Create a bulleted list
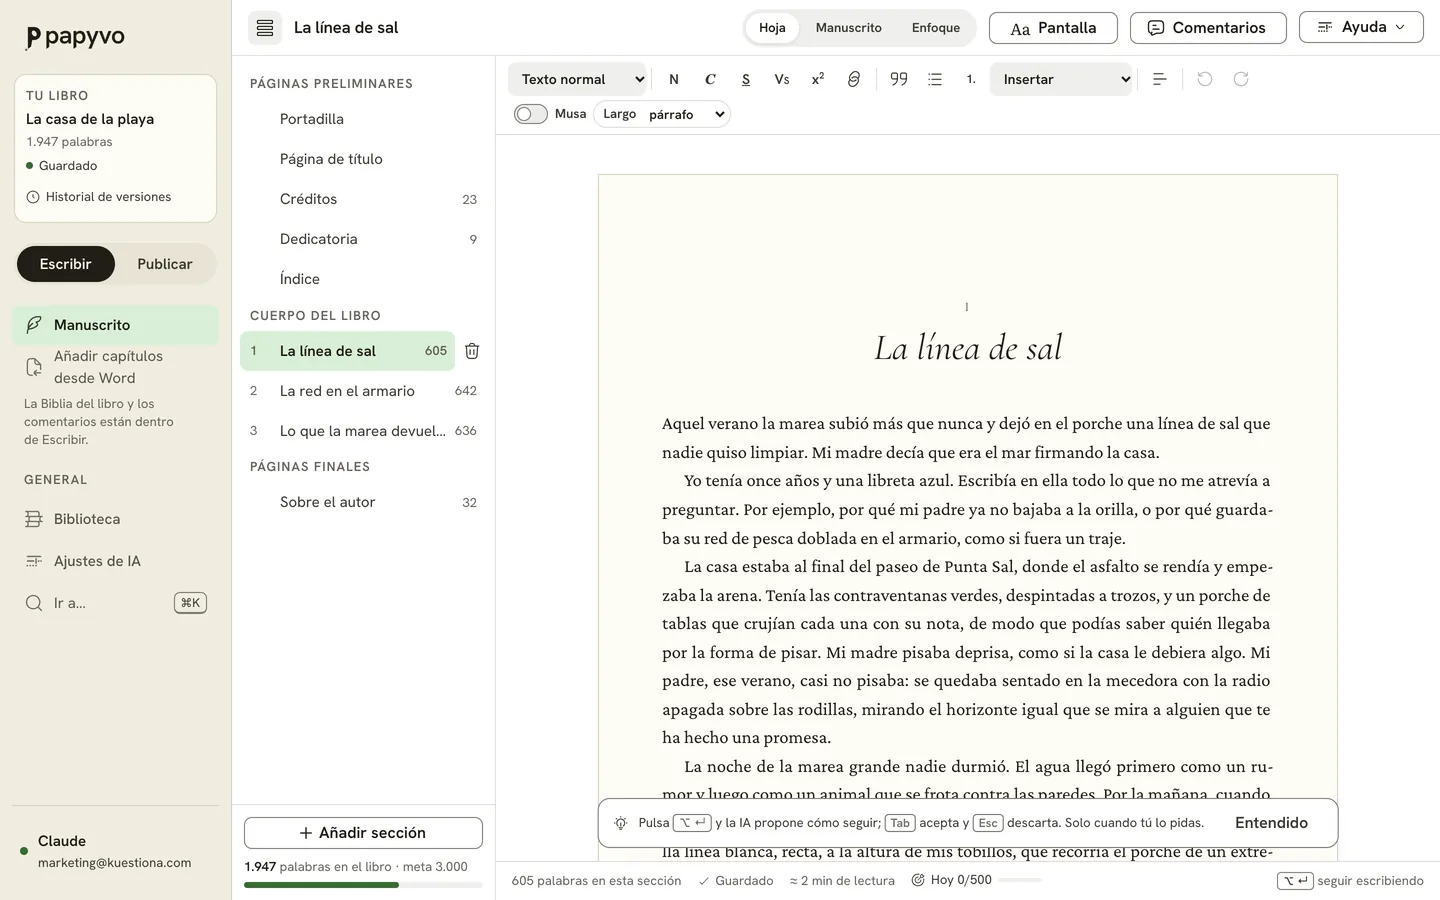1440x900 pixels. tap(935, 79)
